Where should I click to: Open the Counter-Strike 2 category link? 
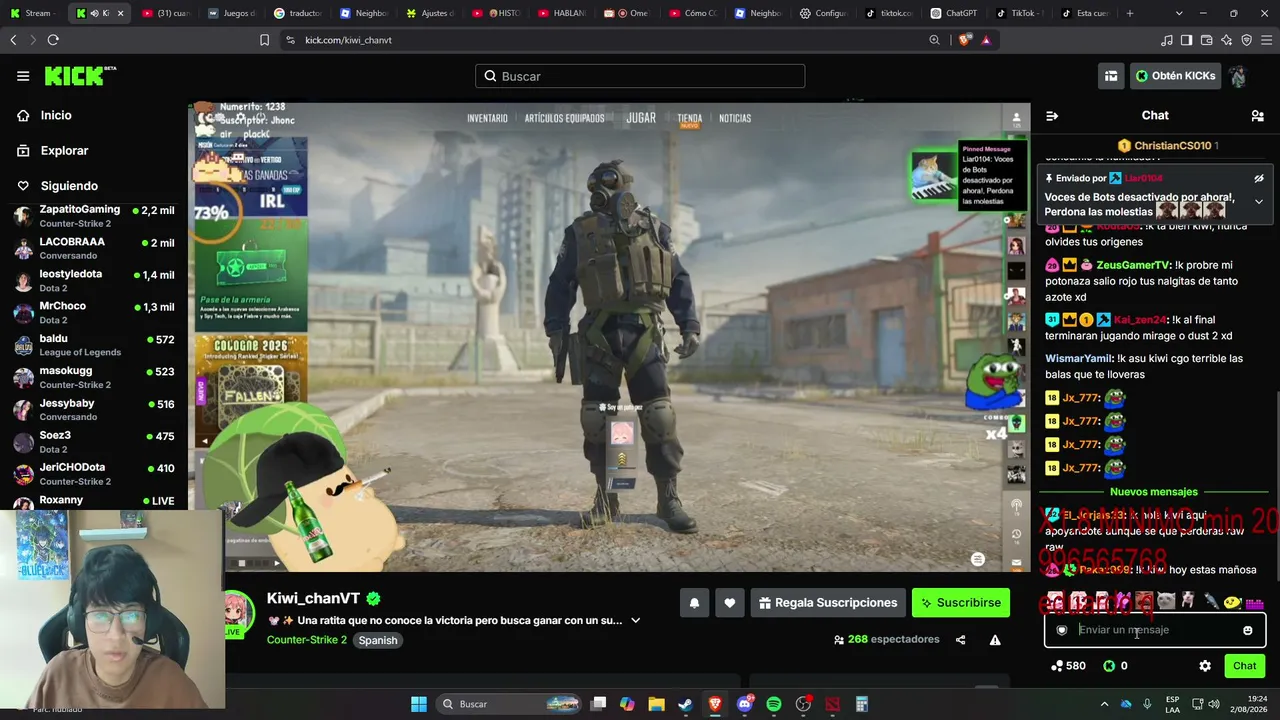(x=307, y=640)
